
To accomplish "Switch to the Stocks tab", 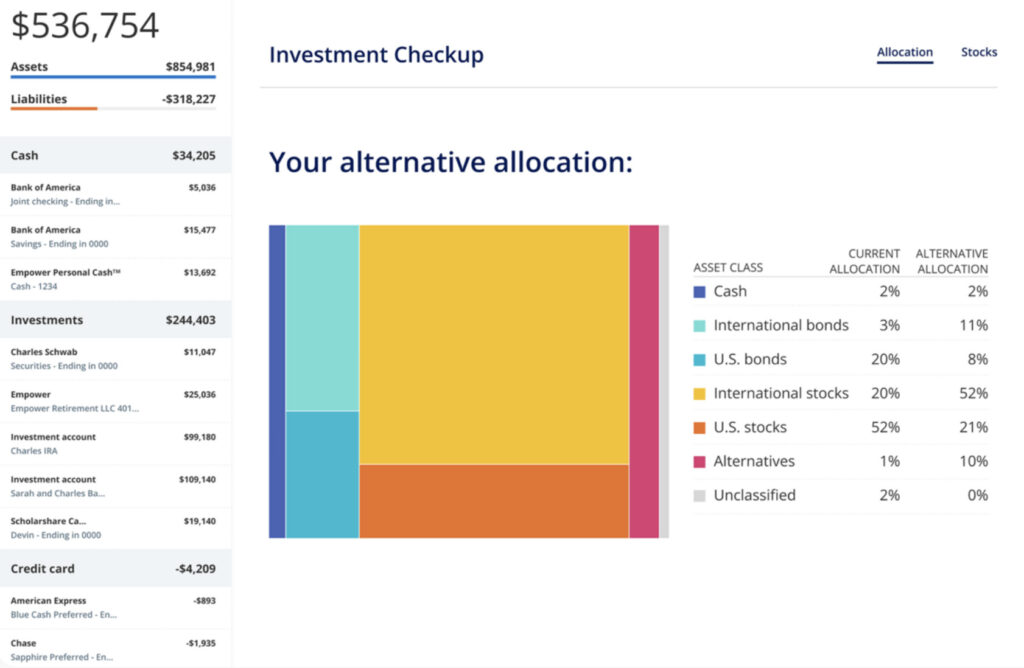I will 978,52.
